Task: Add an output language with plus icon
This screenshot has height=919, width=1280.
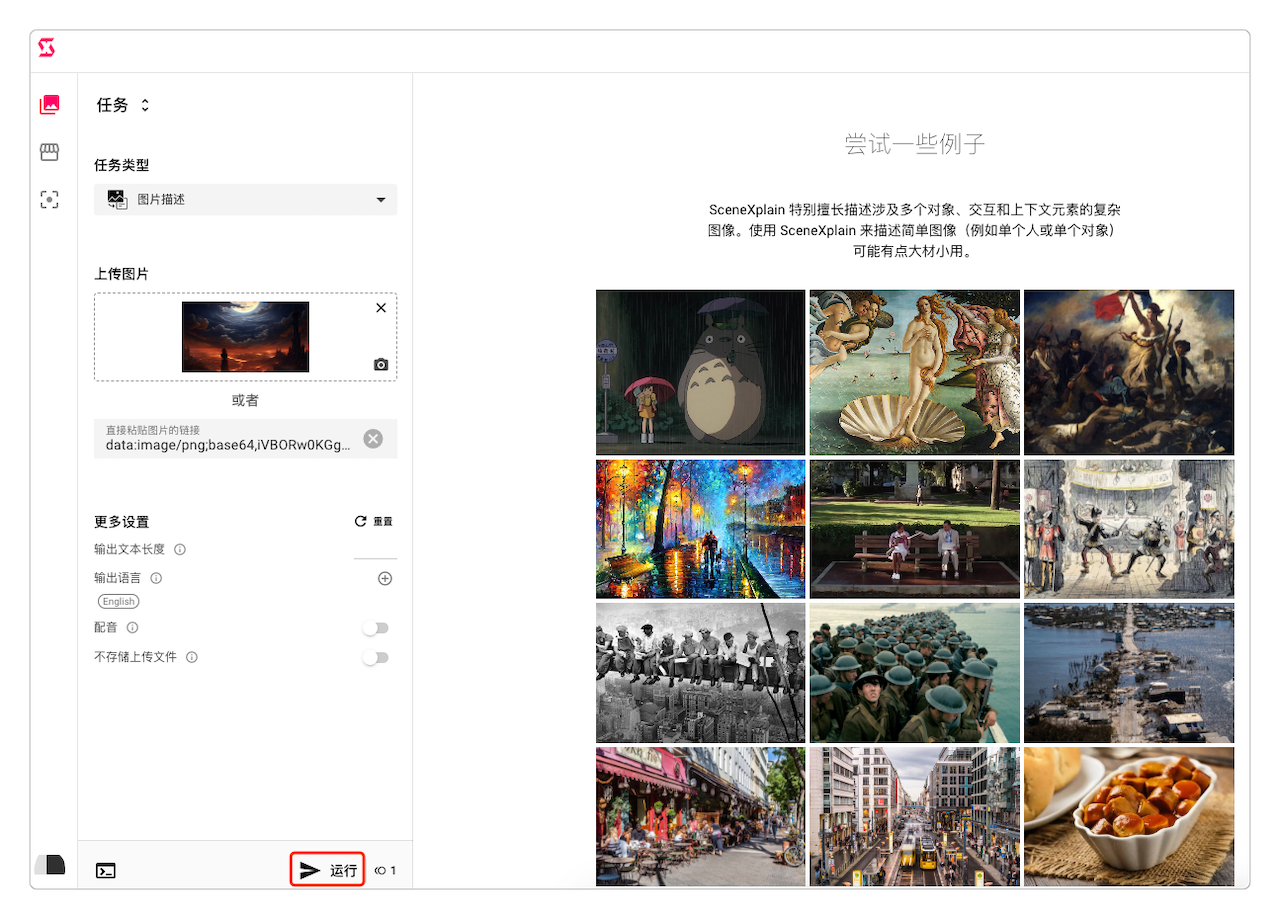Action: pyautogui.click(x=385, y=578)
